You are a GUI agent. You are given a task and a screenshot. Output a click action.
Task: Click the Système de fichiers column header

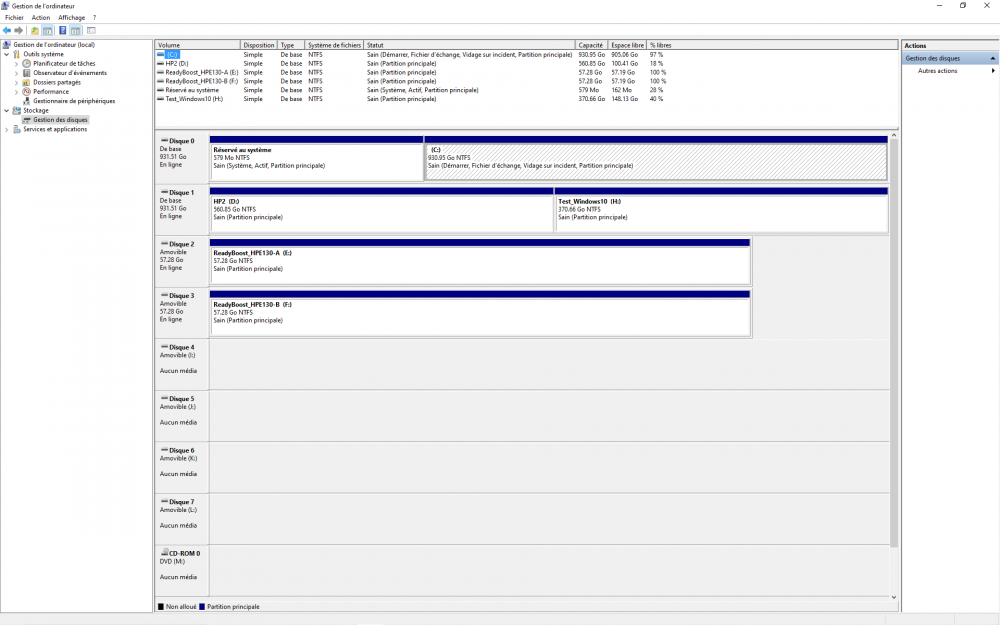(334, 45)
